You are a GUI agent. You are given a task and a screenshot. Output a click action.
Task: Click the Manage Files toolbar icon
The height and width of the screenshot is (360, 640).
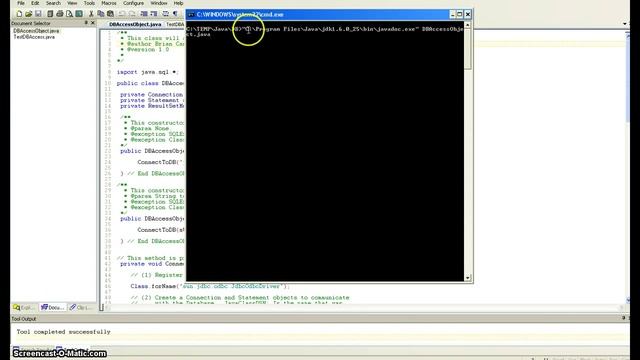50,14
